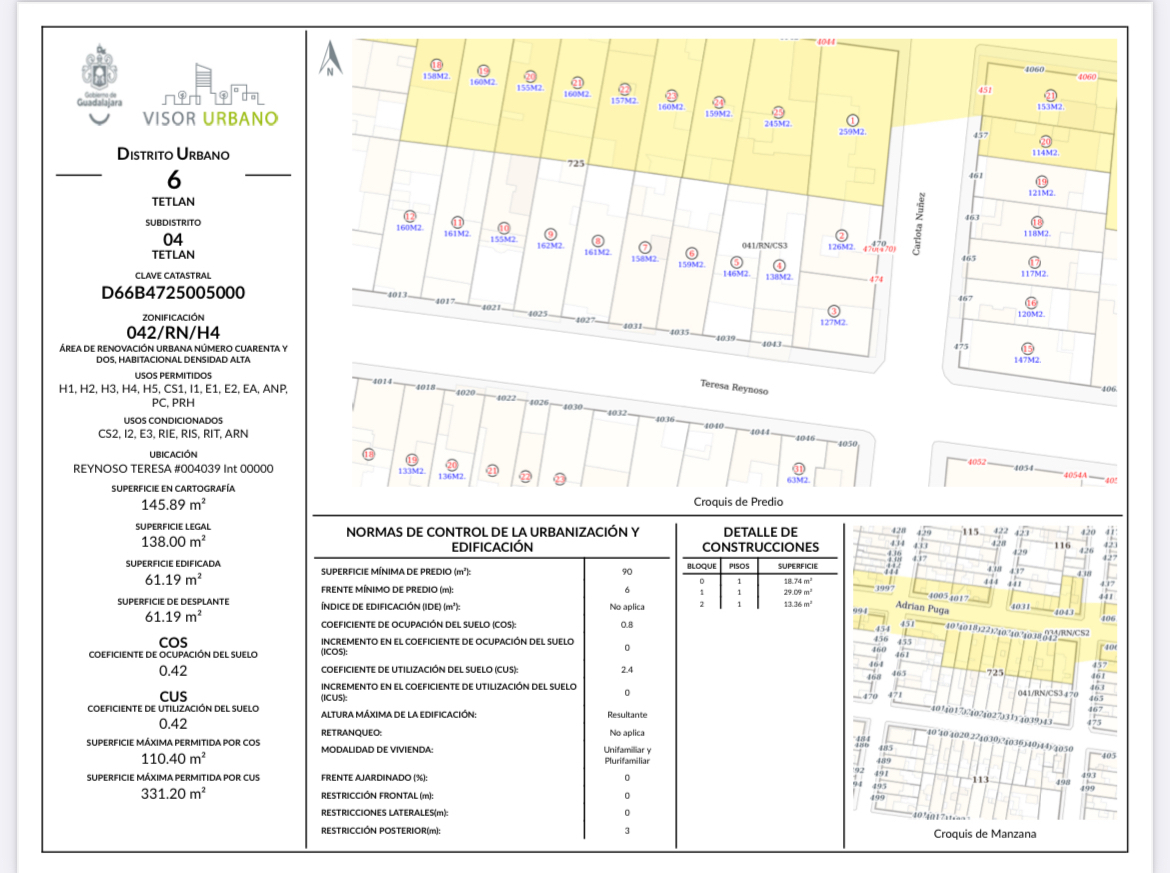Select lot marker 4 labeled 138M2.
The height and width of the screenshot is (873, 1170).
pyautogui.click(x=779, y=265)
